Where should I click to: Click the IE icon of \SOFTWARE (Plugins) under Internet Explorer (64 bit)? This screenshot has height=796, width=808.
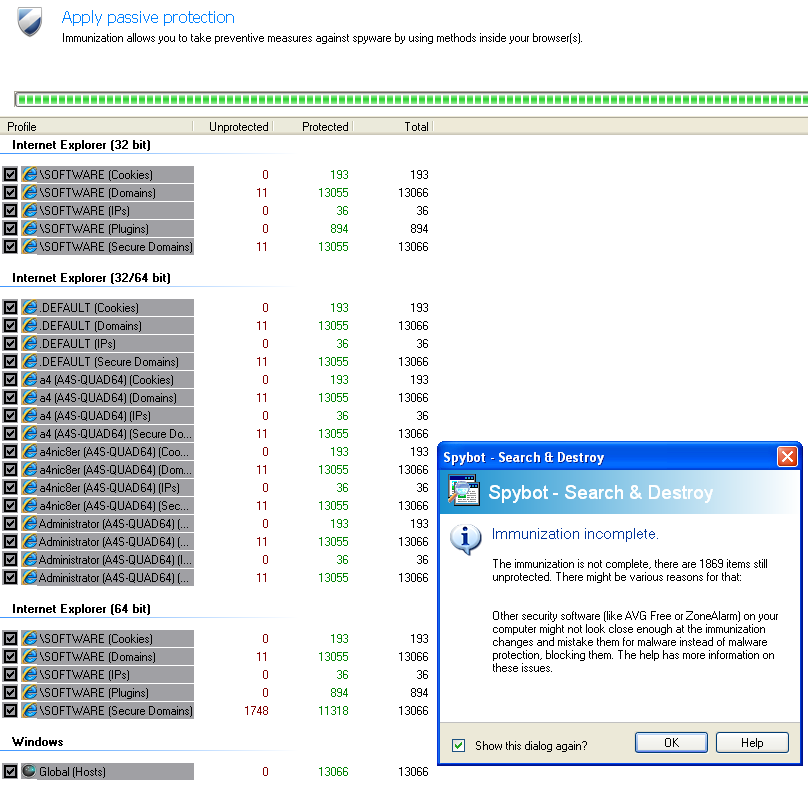[x=30, y=693]
